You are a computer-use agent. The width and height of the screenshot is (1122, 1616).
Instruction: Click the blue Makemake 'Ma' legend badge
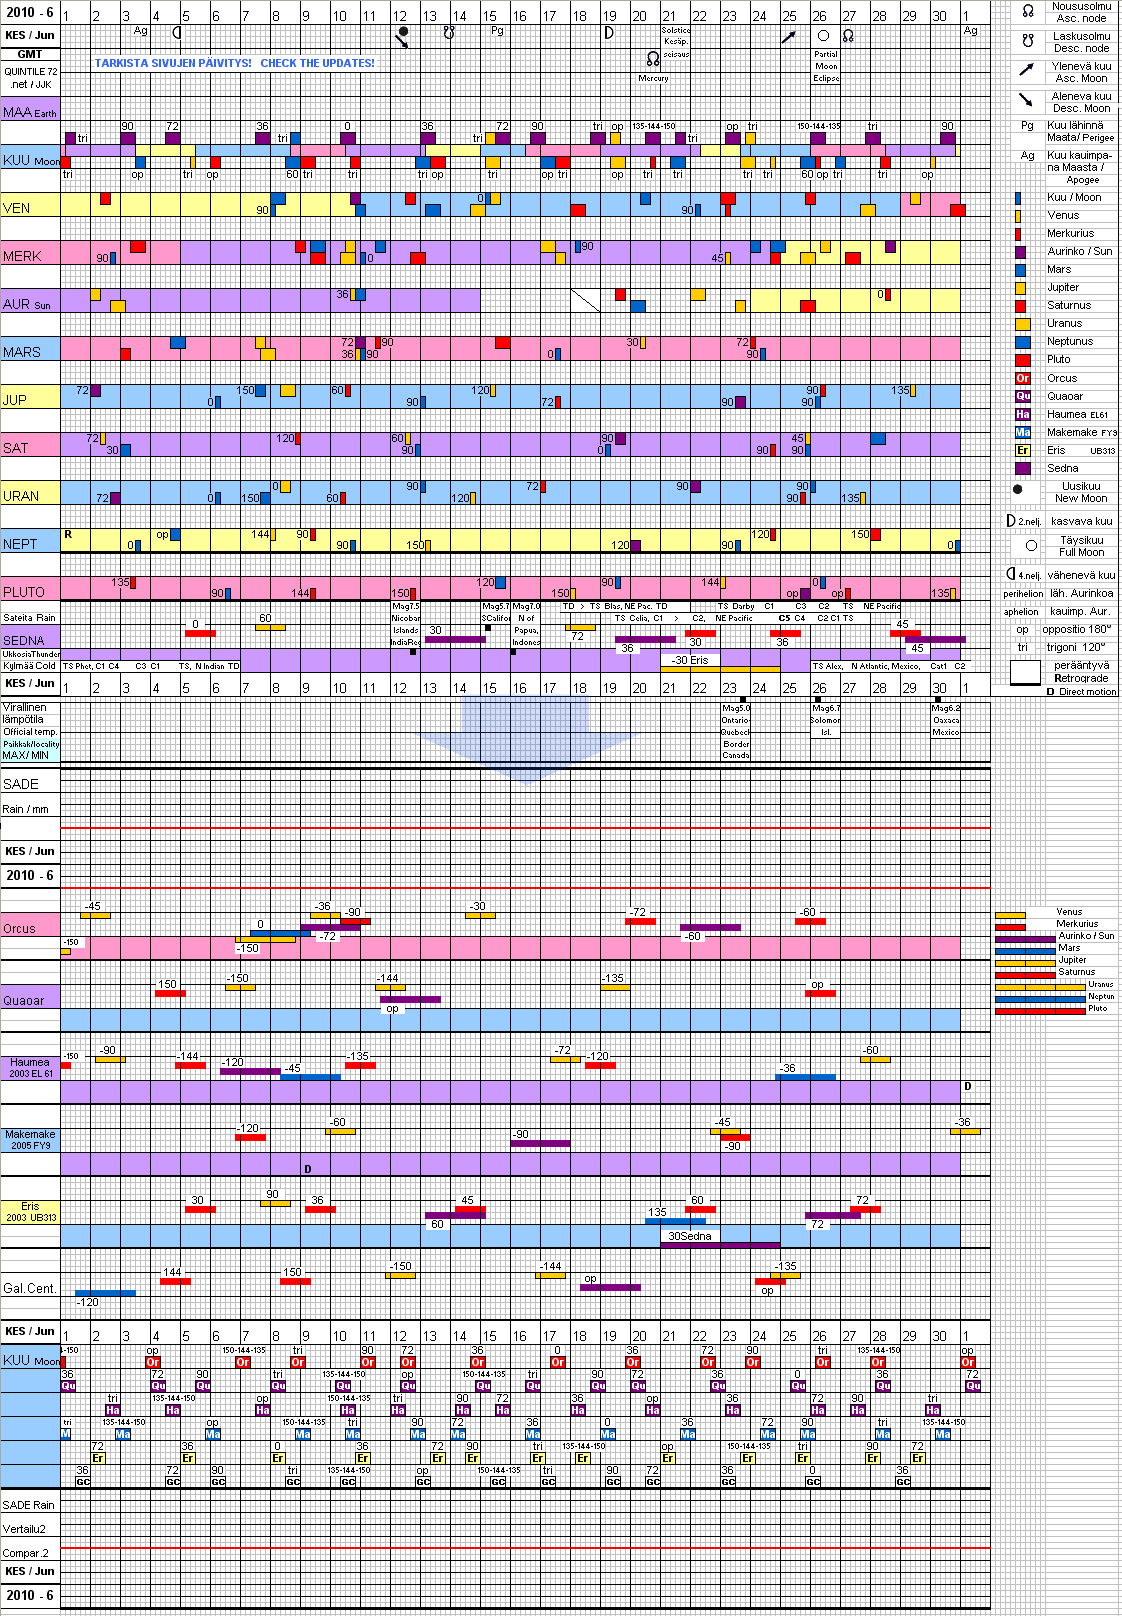pos(1022,432)
